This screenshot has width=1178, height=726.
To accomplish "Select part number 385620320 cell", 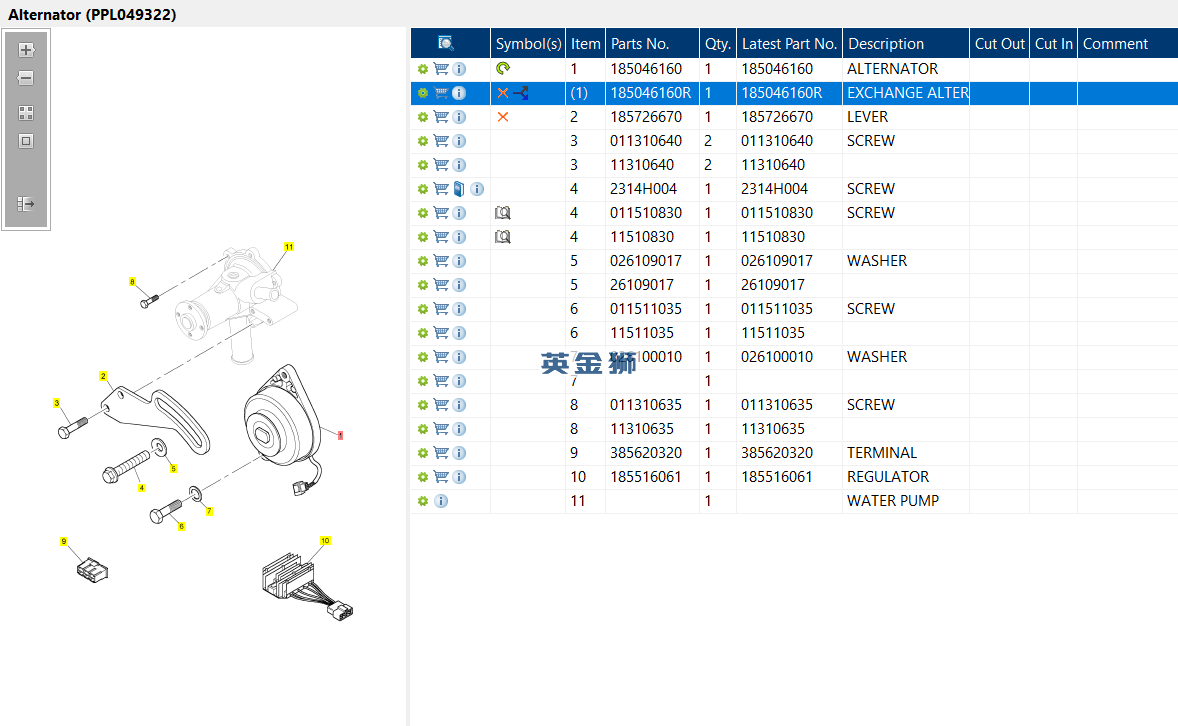I will click(x=652, y=452).
